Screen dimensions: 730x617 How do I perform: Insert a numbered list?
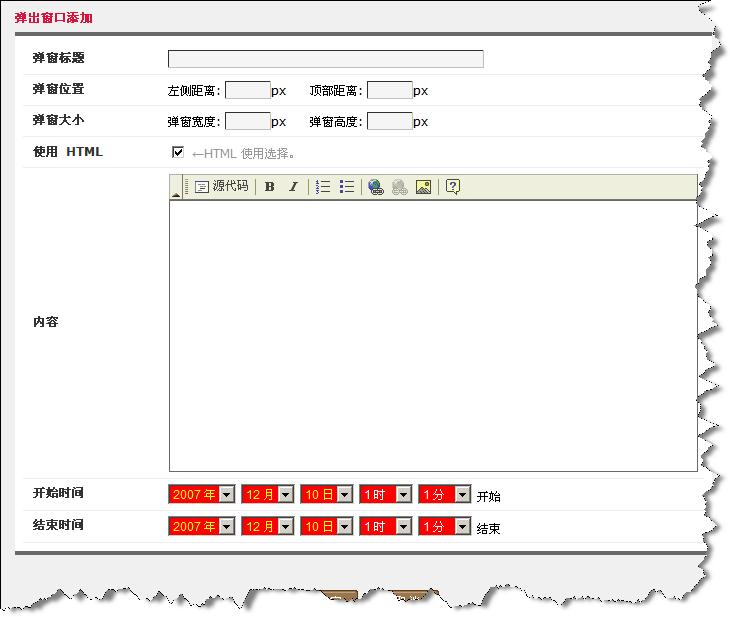click(x=323, y=187)
